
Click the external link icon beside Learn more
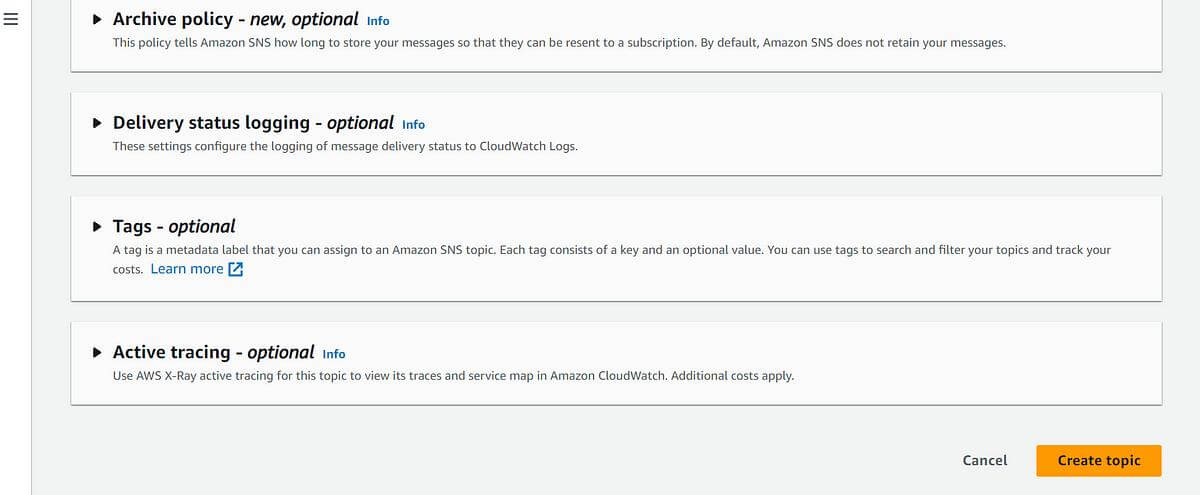(236, 269)
